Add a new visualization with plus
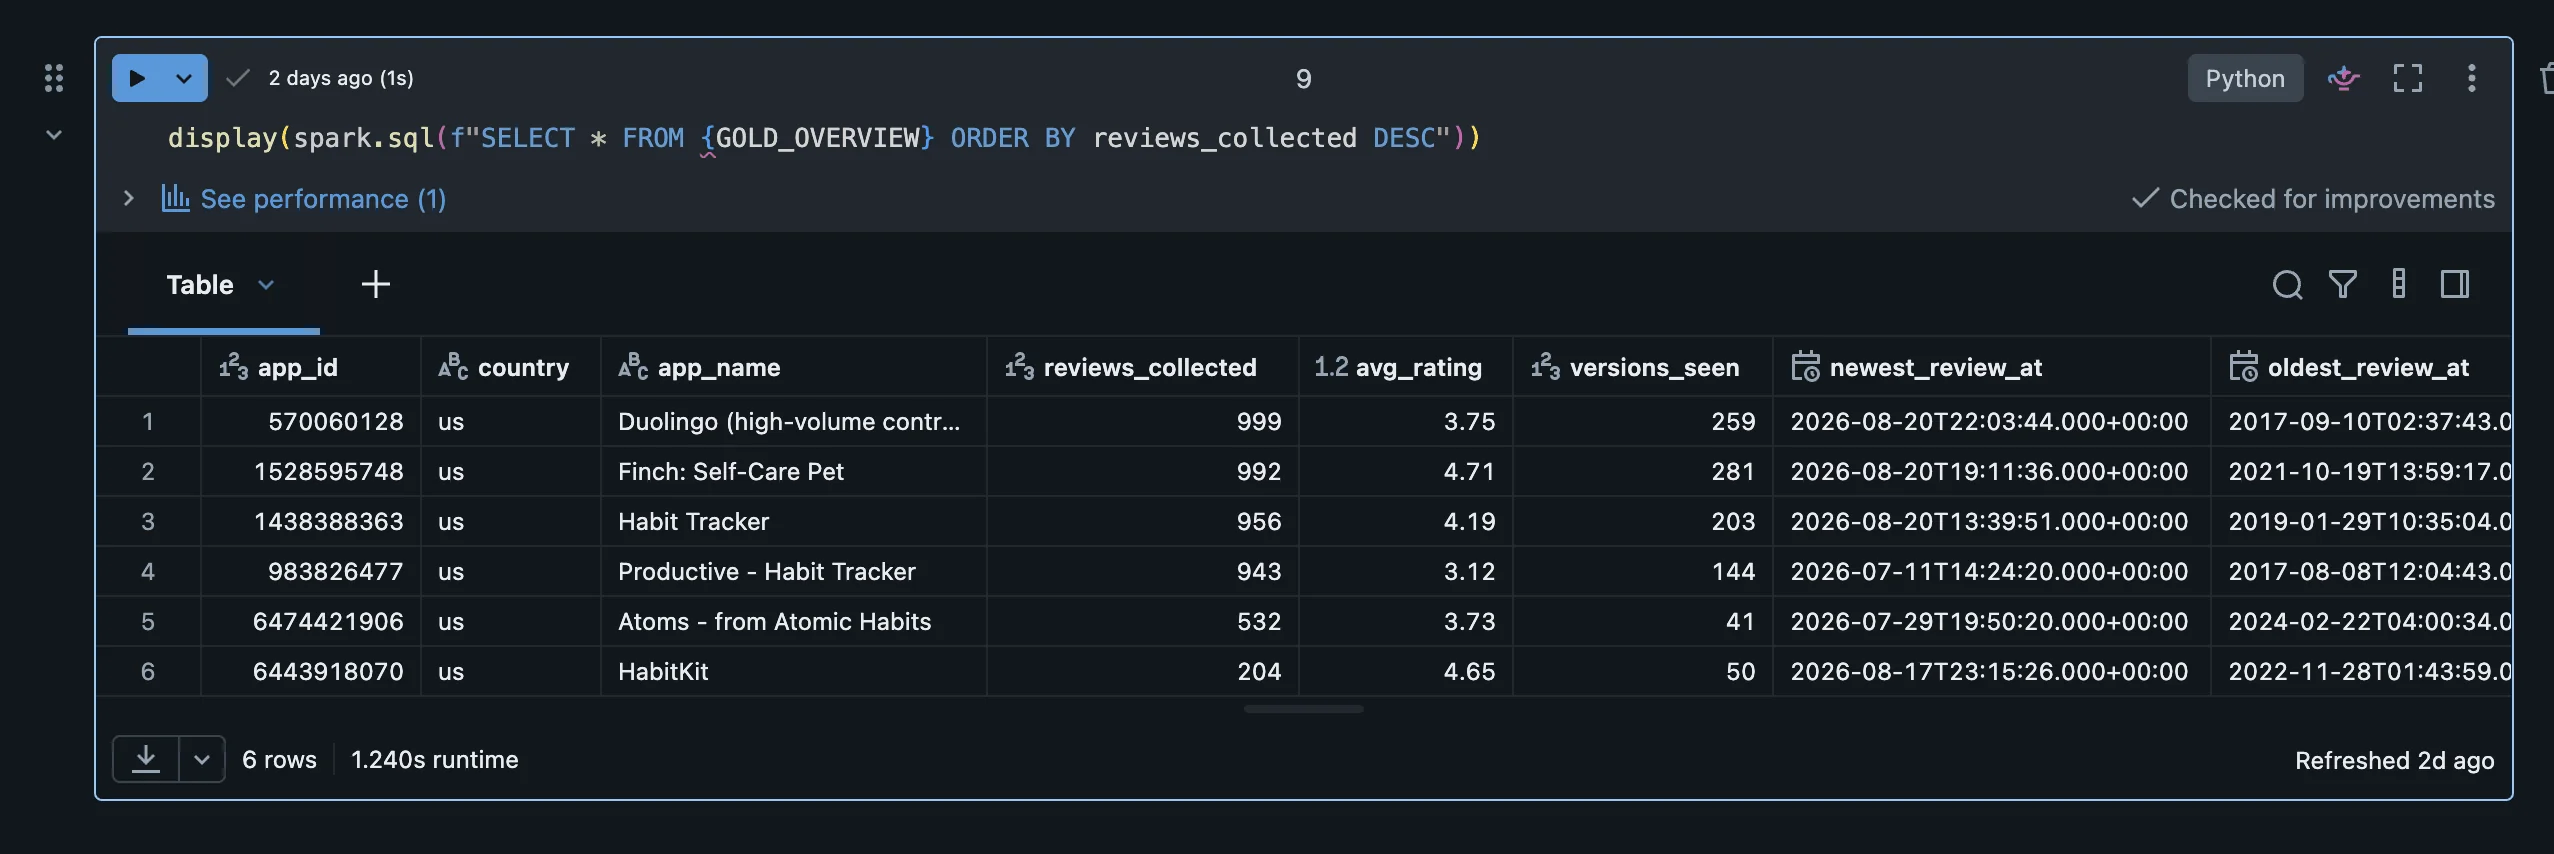 click(x=375, y=285)
